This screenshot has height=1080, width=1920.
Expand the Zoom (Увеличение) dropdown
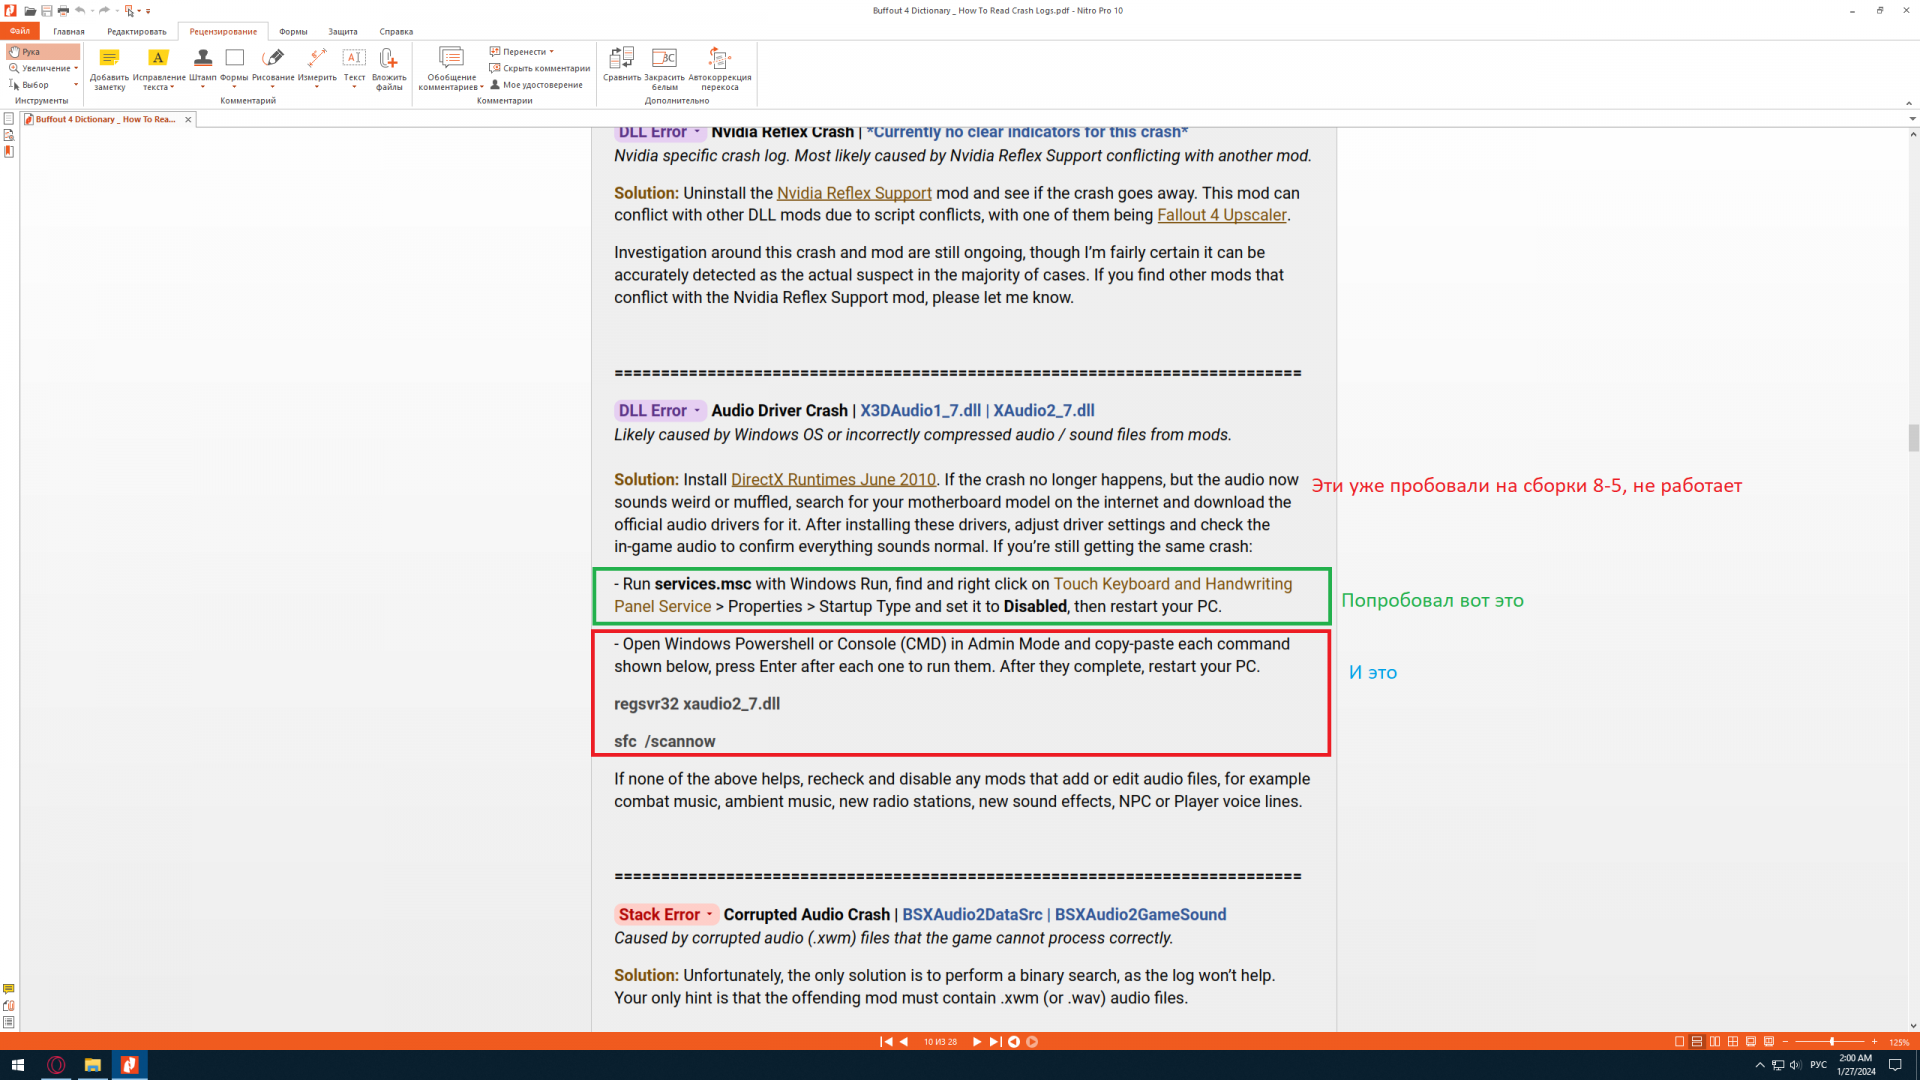76,68
